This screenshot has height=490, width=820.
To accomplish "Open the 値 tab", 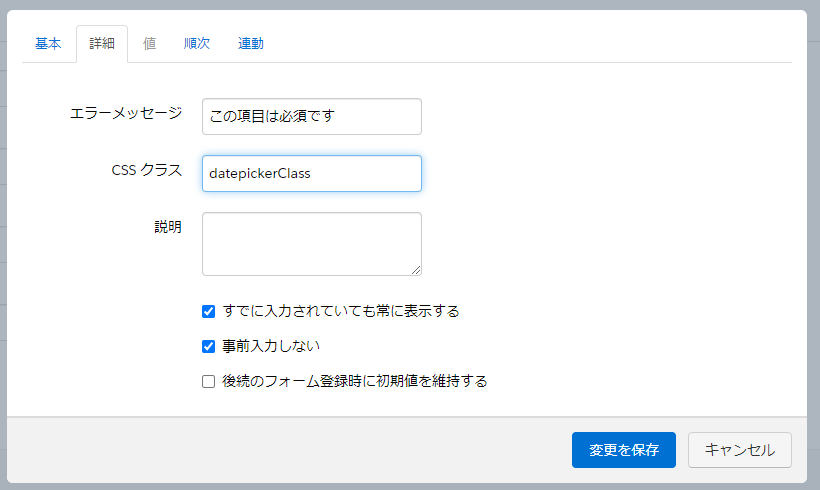I will click(x=150, y=43).
